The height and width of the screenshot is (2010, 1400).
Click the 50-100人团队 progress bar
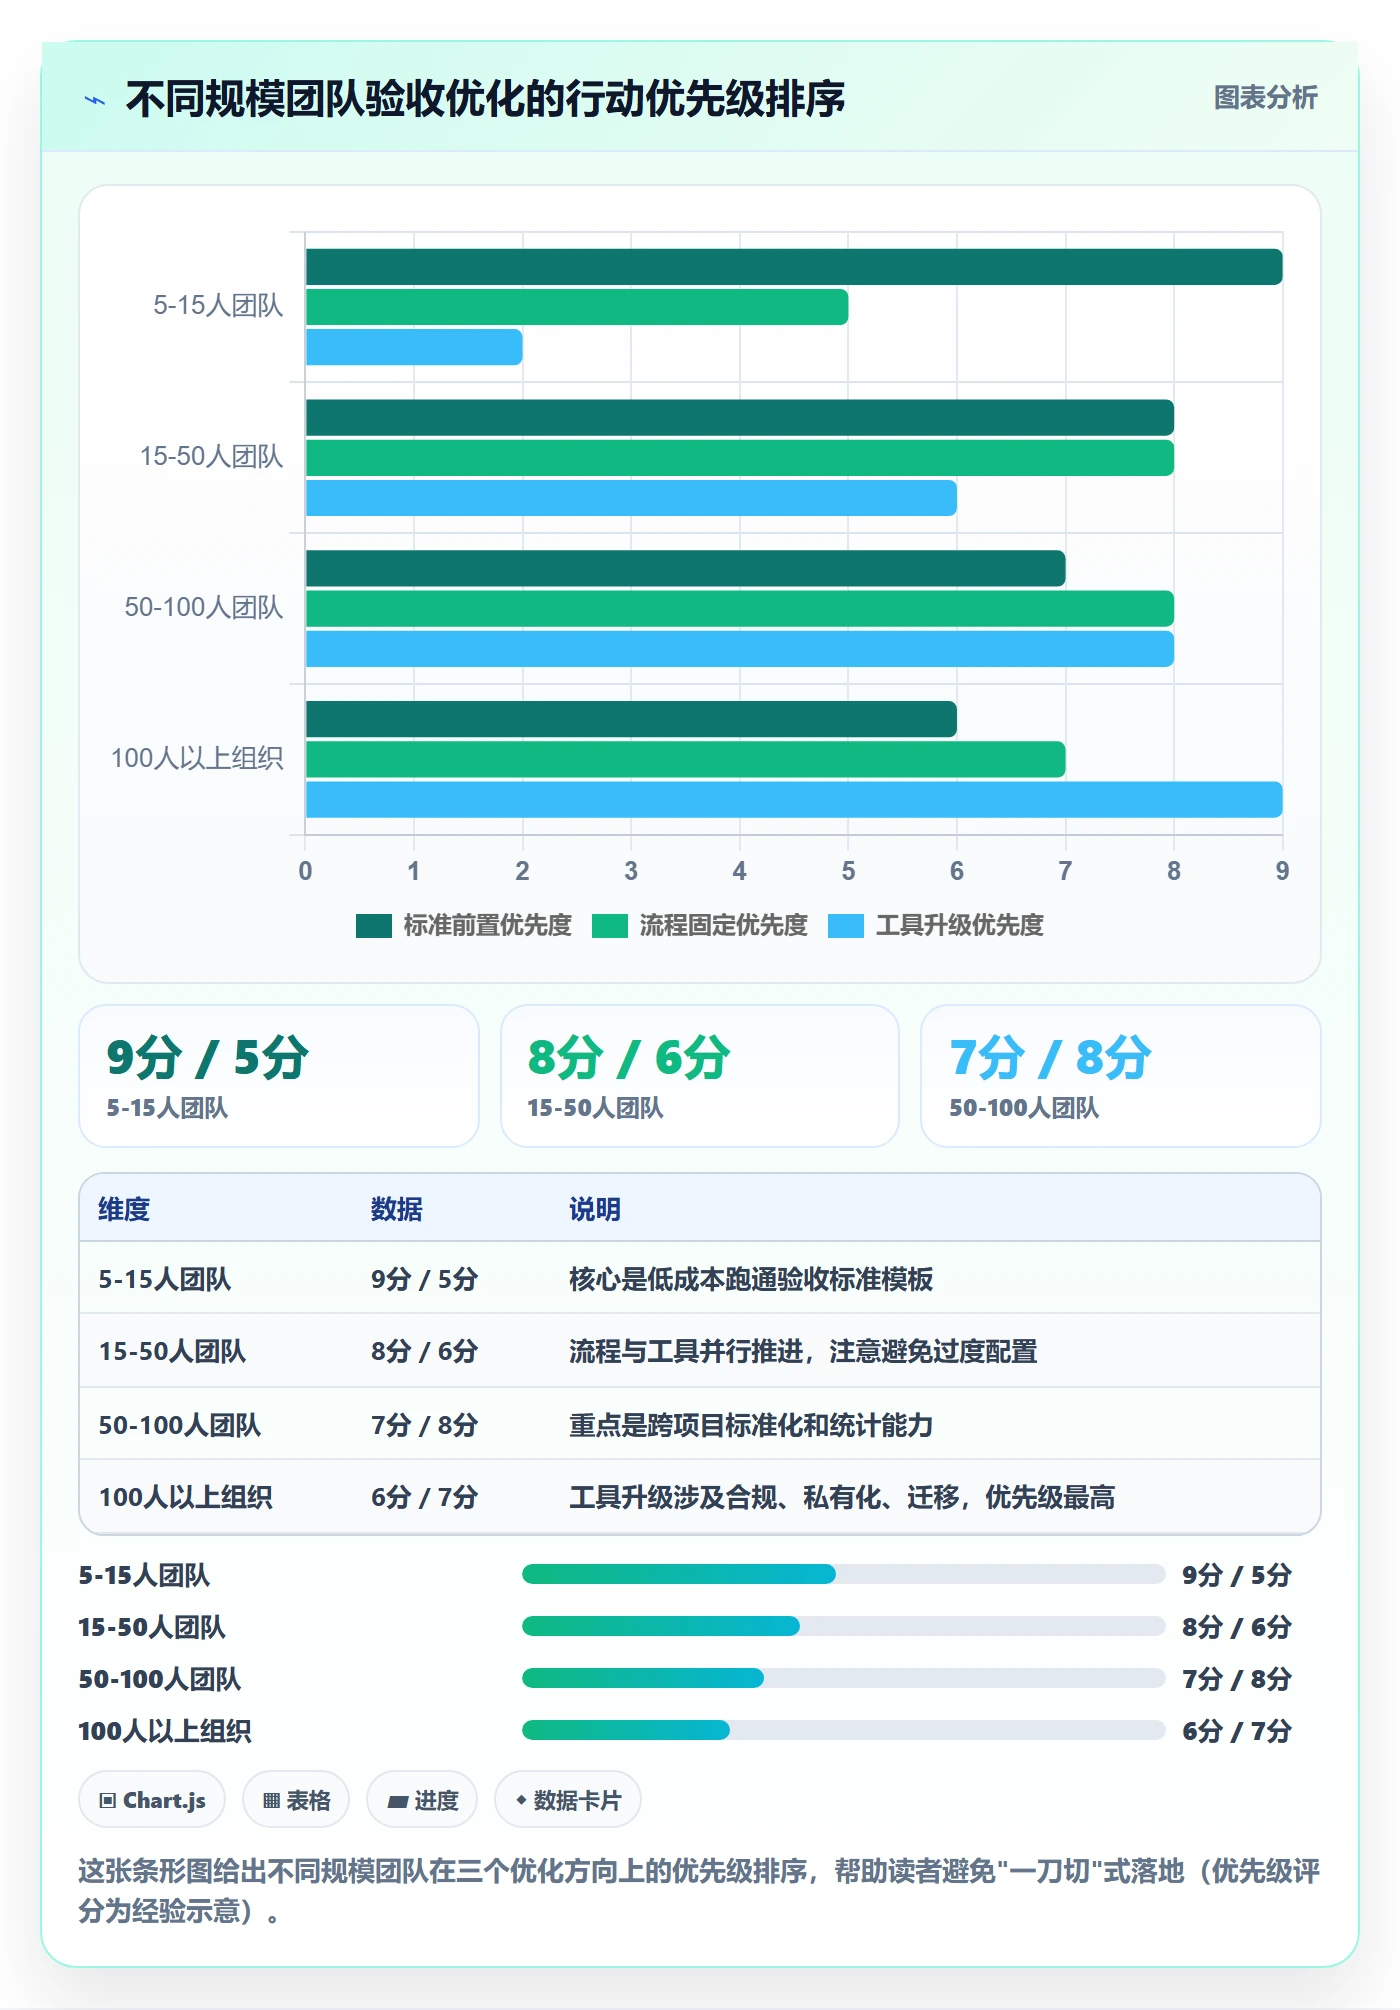pos(843,1678)
